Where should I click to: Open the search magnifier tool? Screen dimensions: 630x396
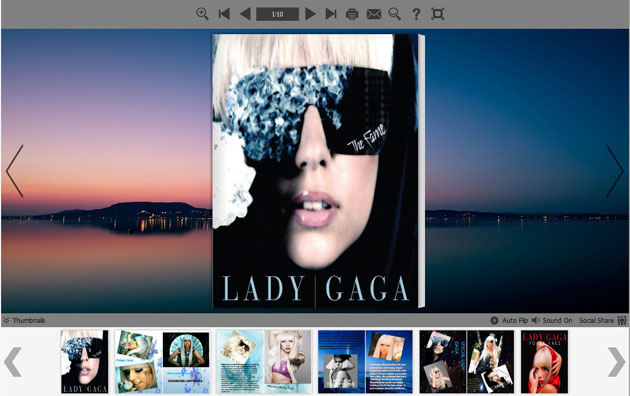pos(395,14)
